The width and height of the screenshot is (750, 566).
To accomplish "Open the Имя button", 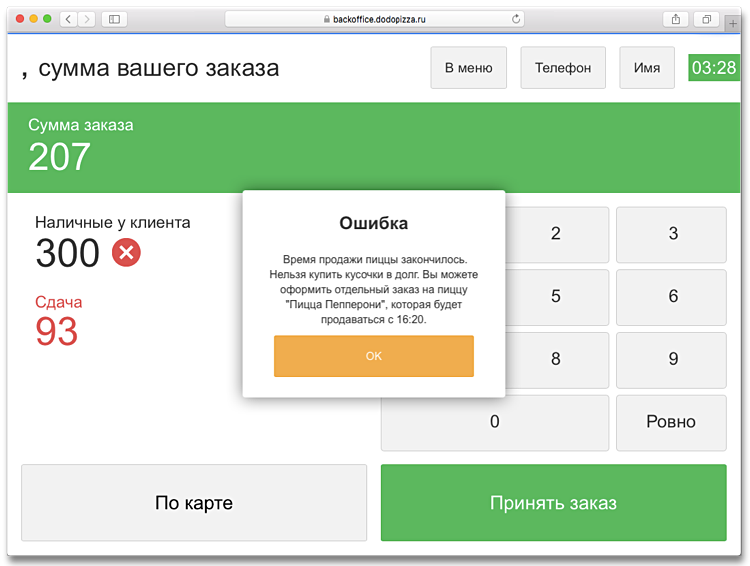I will (647, 67).
